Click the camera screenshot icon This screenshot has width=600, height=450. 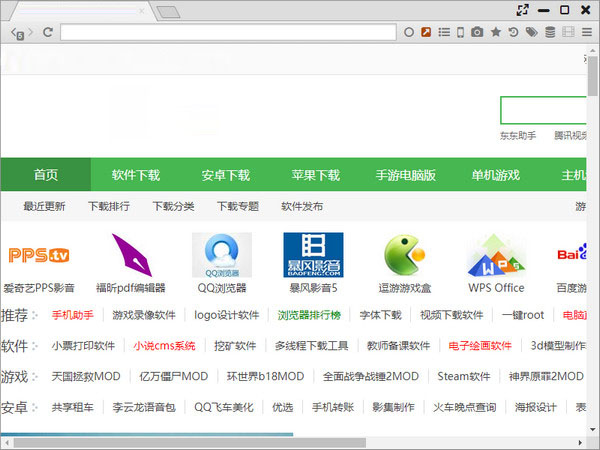click(477, 32)
